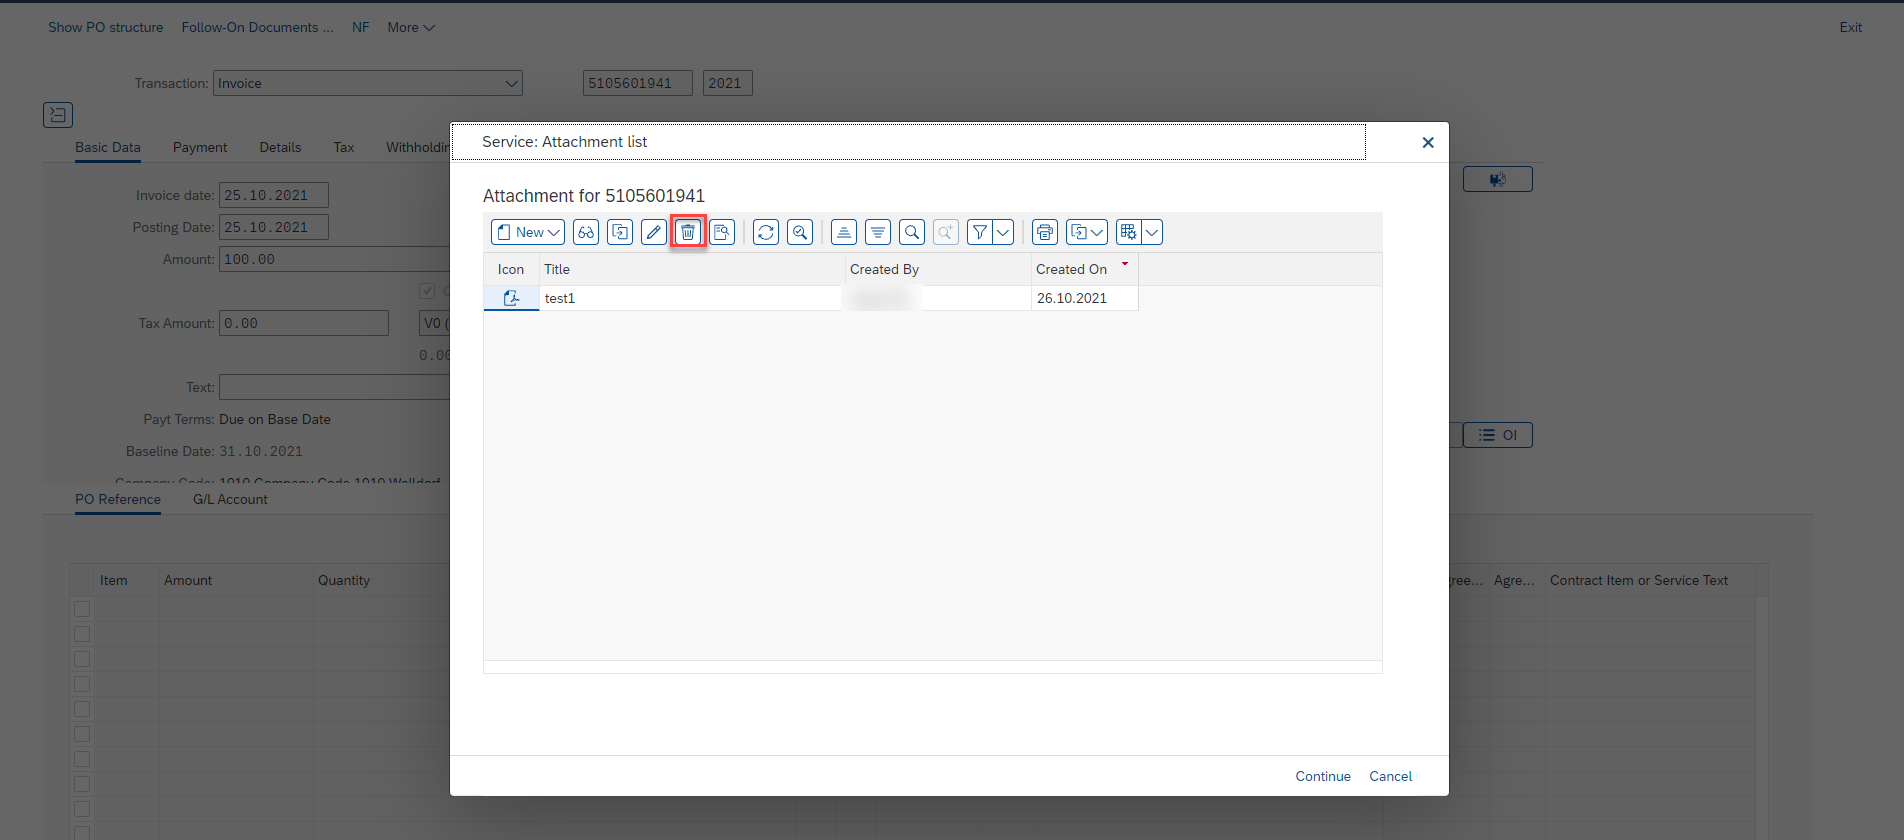
Task: Open Follow-On Documents in the background window
Action: point(257,27)
